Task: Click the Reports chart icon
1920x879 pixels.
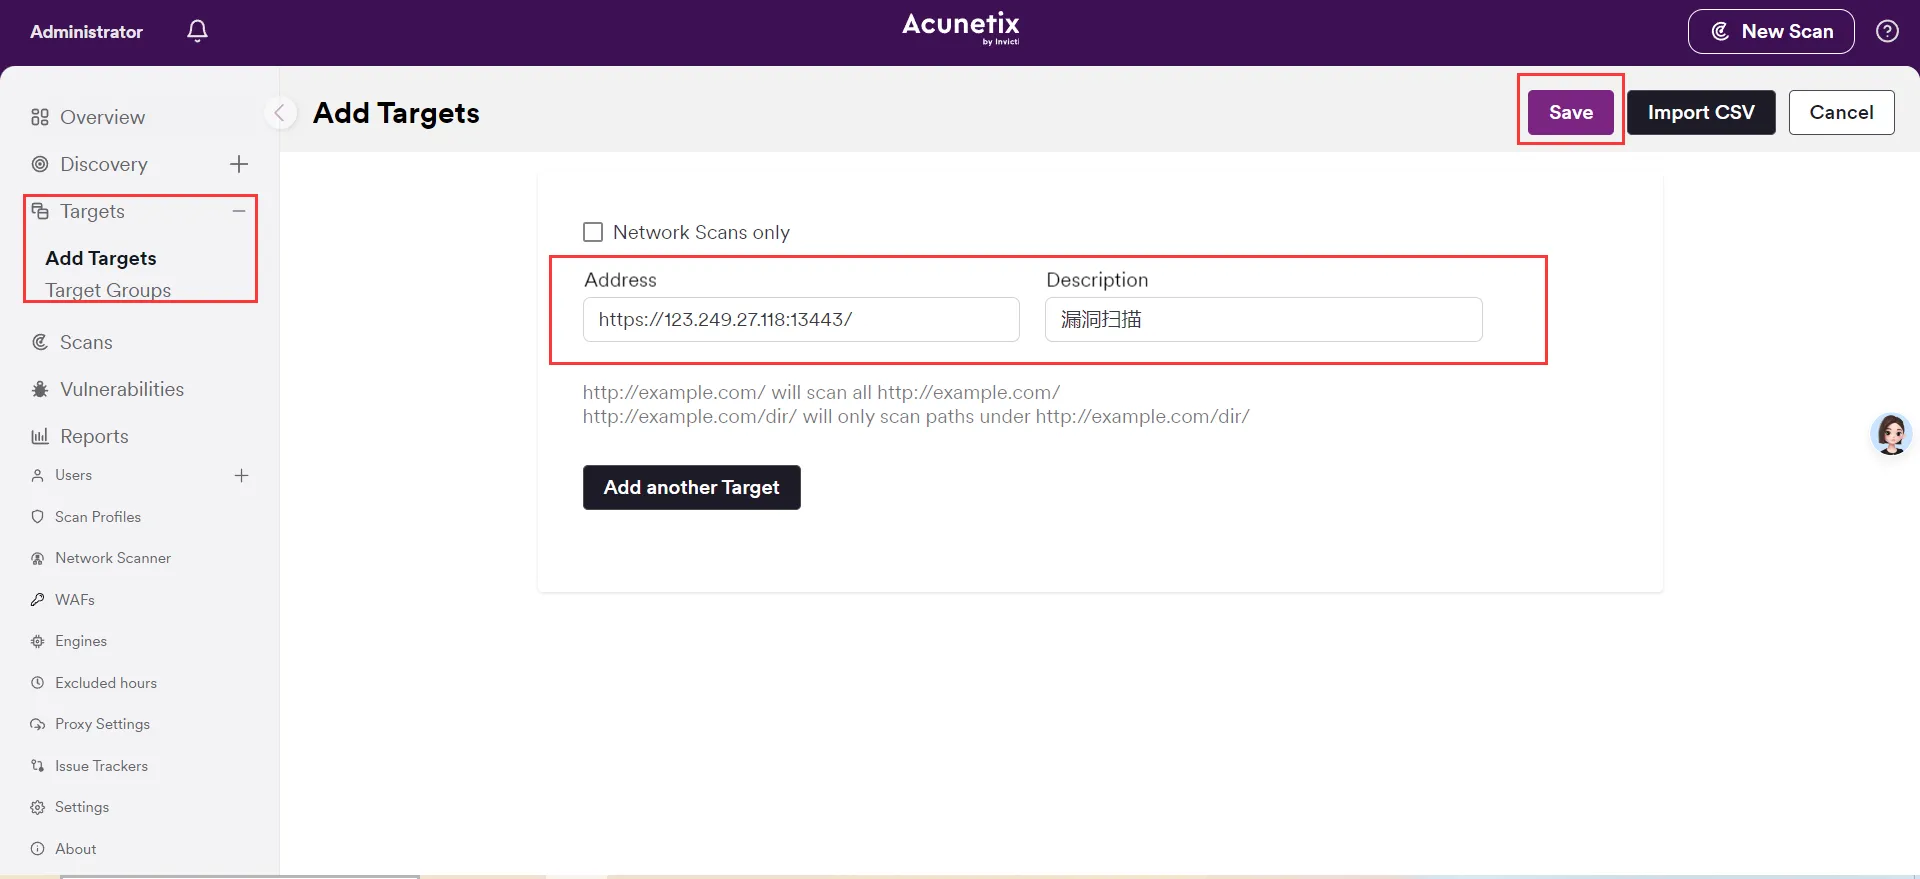Action: (x=40, y=436)
